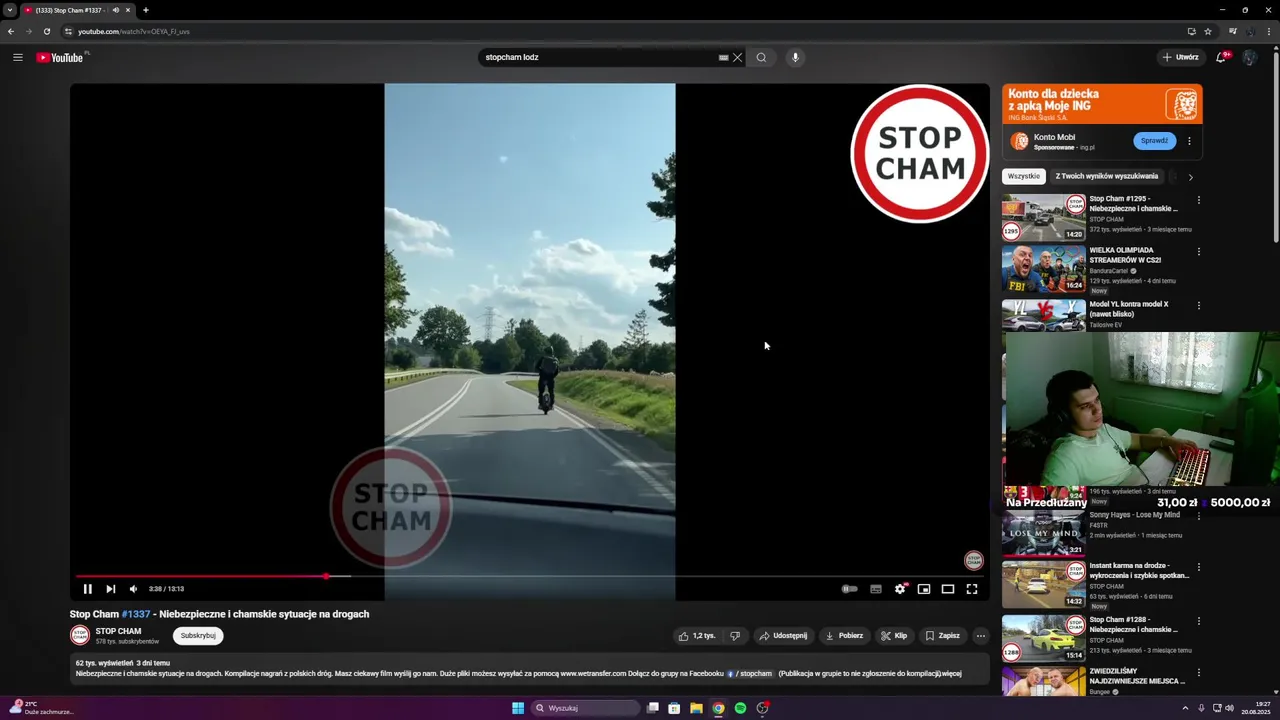Viewport: 1280px width, 720px height.
Task: Open the Utwórz create menu
Action: pos(1180,57)
